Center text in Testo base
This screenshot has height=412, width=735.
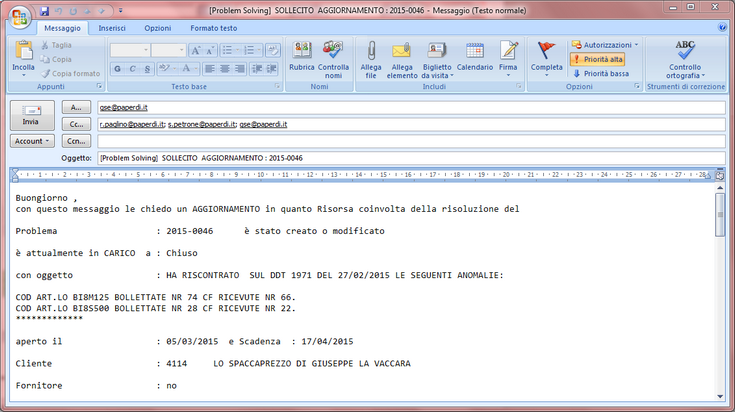225,69
